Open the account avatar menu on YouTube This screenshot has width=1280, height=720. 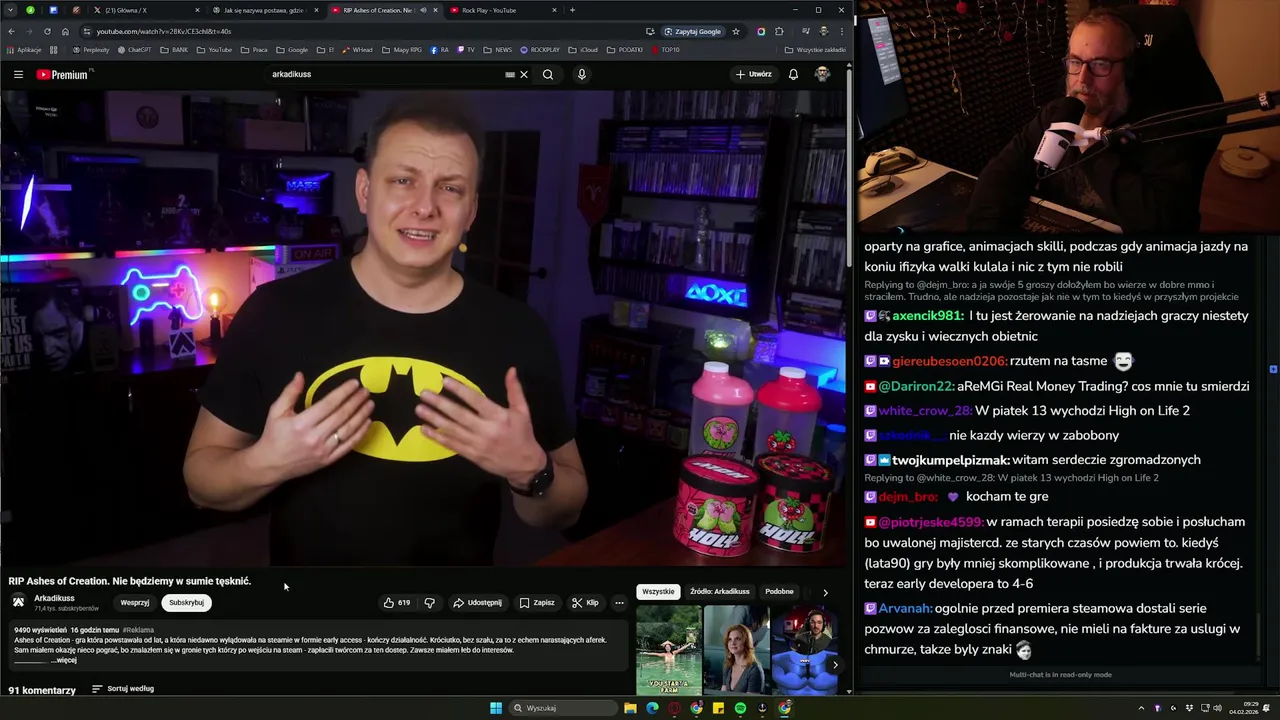[822, 74]
